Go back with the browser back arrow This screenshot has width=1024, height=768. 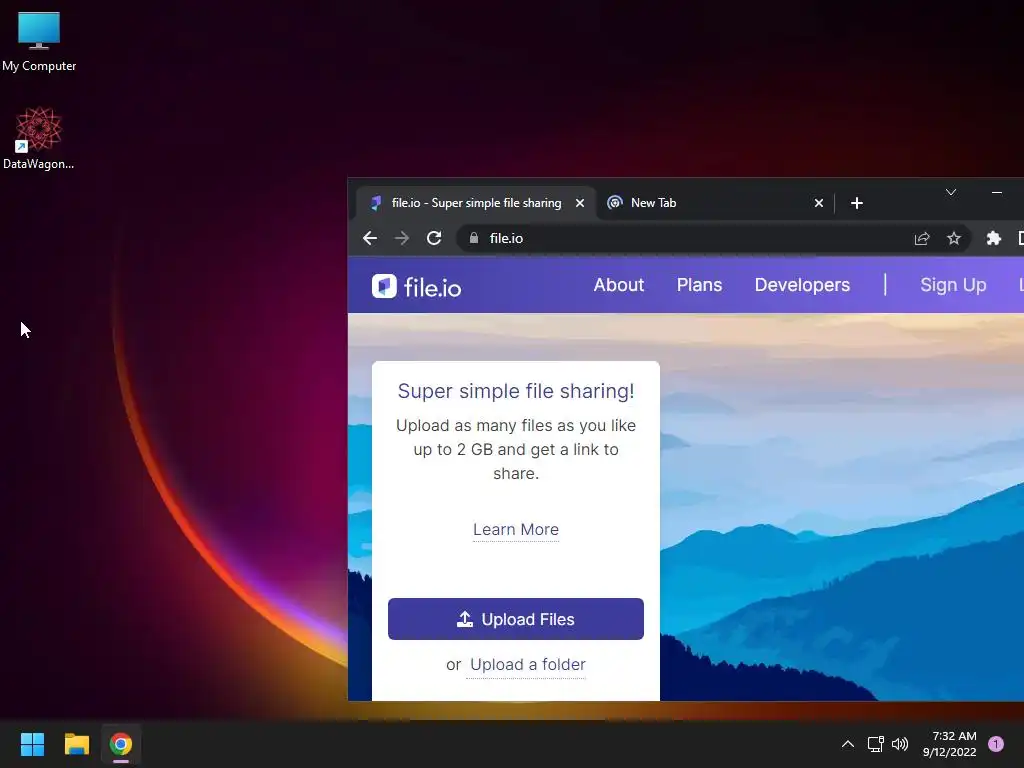point(370,238)
